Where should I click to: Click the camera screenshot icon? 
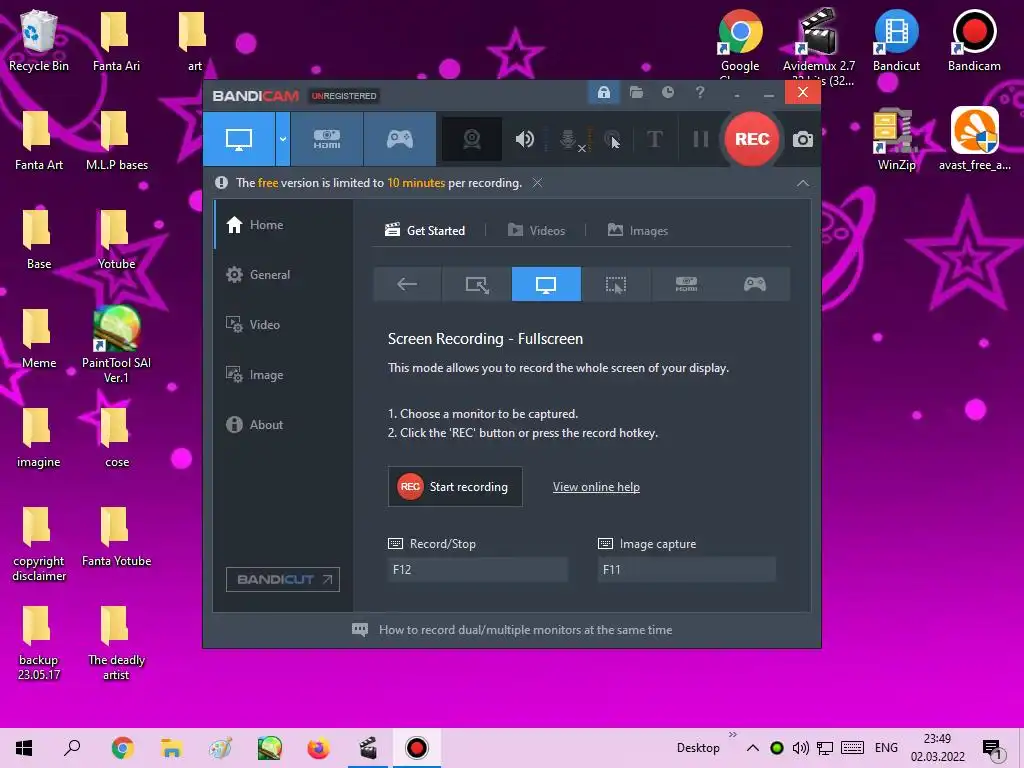(x=803, y=139)
